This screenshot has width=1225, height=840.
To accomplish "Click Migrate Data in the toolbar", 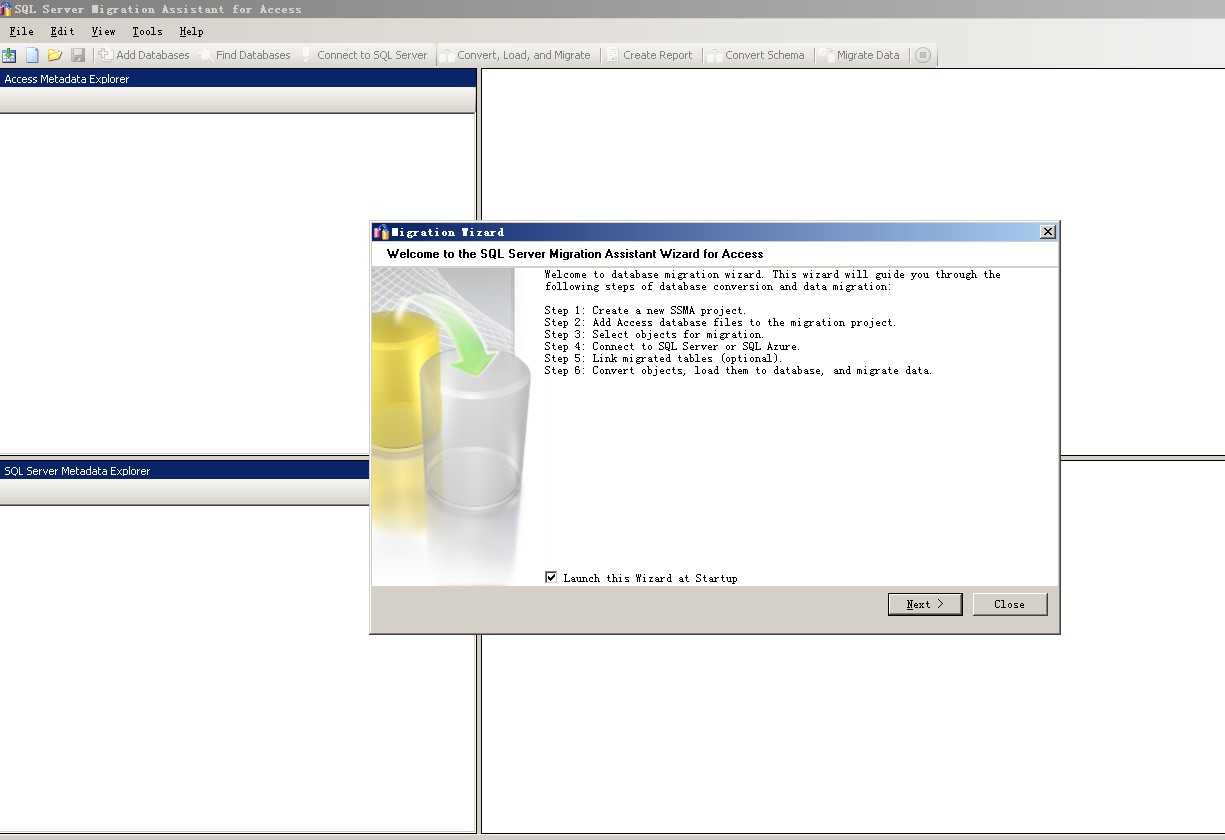I will 860,55.
